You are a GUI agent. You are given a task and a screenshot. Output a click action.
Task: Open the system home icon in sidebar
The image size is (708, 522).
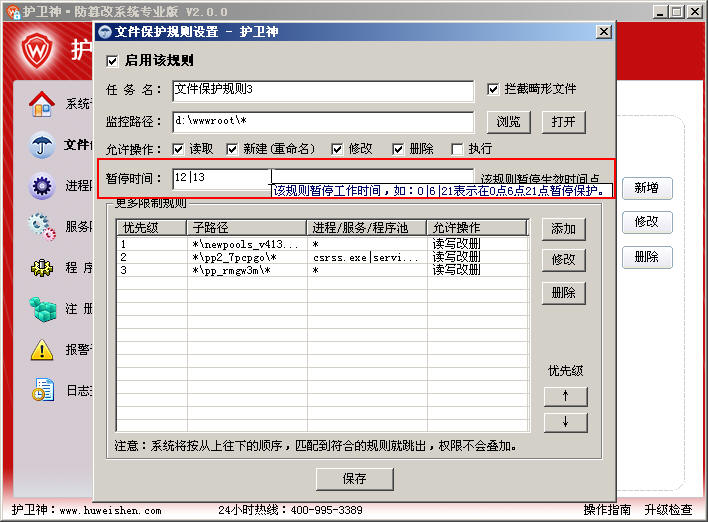[42, 104]
